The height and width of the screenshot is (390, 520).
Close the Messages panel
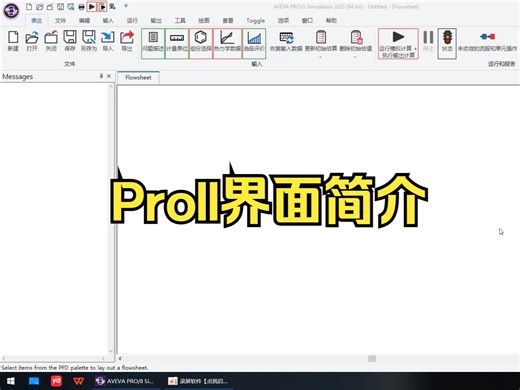[x=109, y=76]
